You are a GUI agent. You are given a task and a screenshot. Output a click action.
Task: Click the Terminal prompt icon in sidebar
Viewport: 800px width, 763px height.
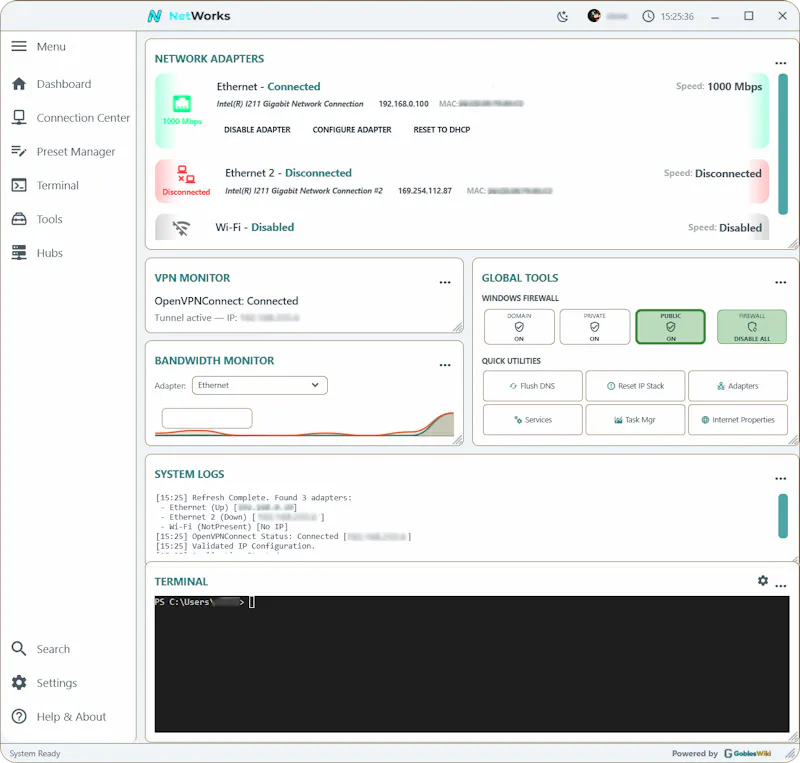(x=19, y=185)
